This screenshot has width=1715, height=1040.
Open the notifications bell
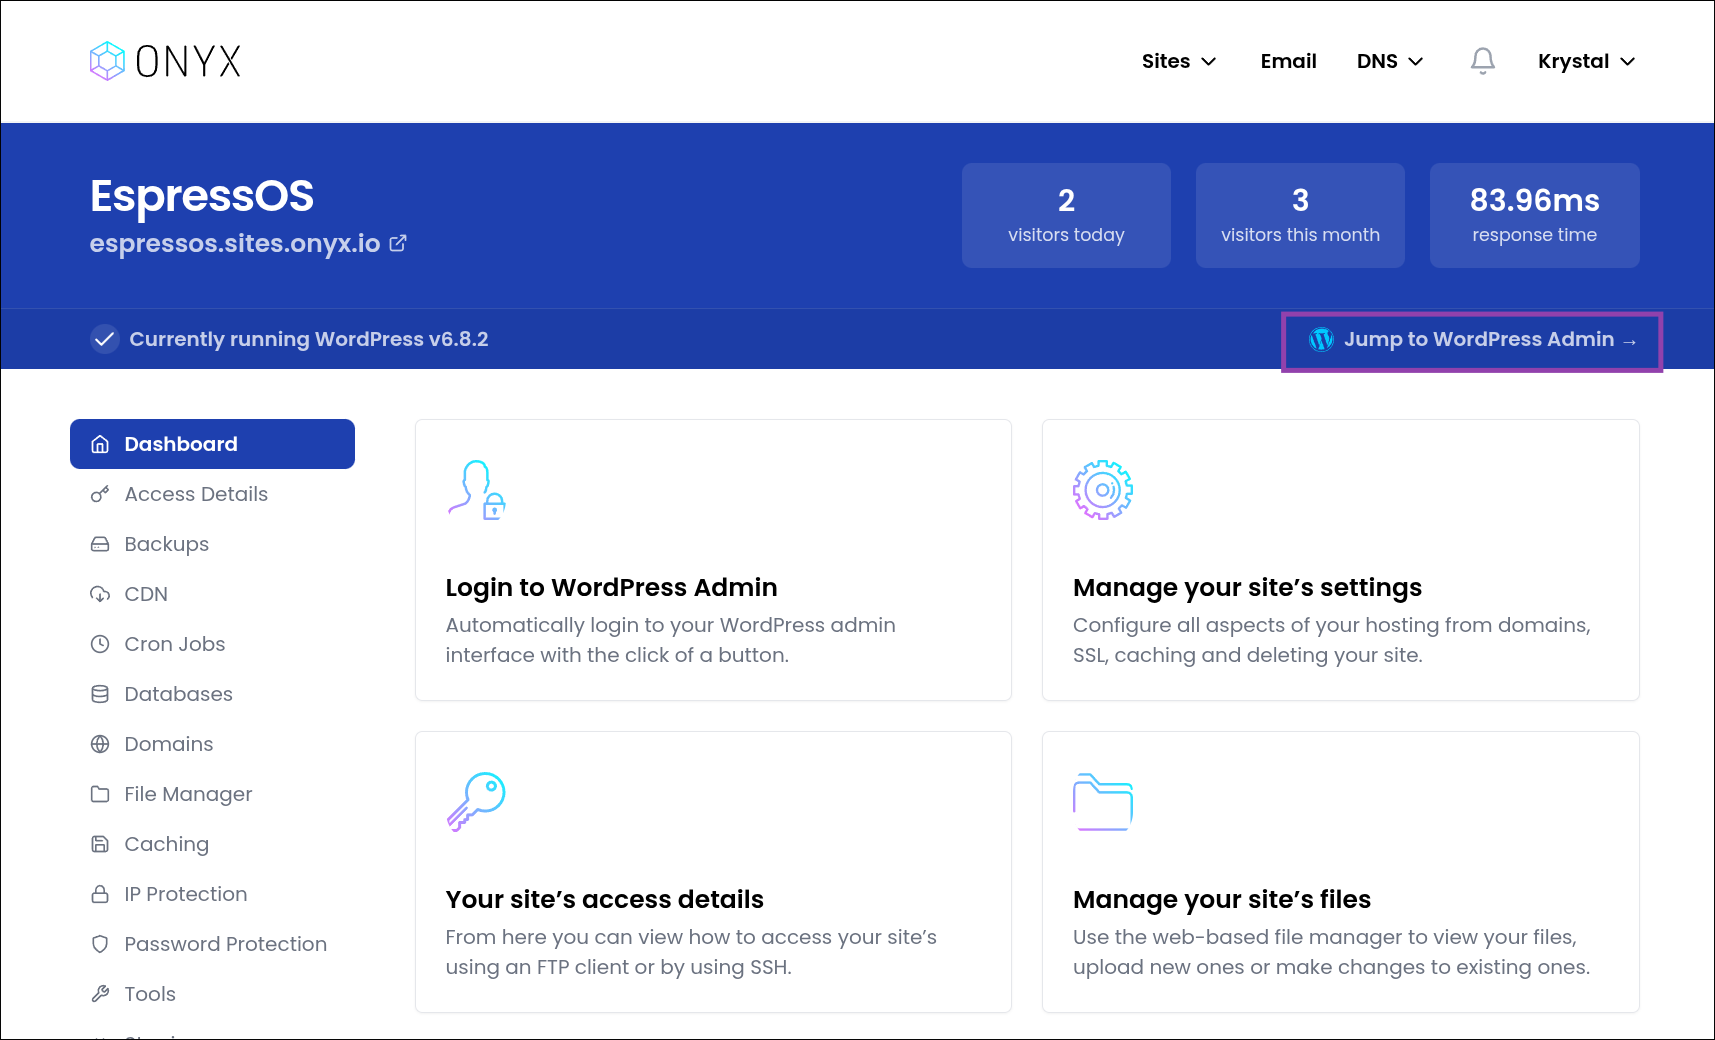(x=1482, y=61)
